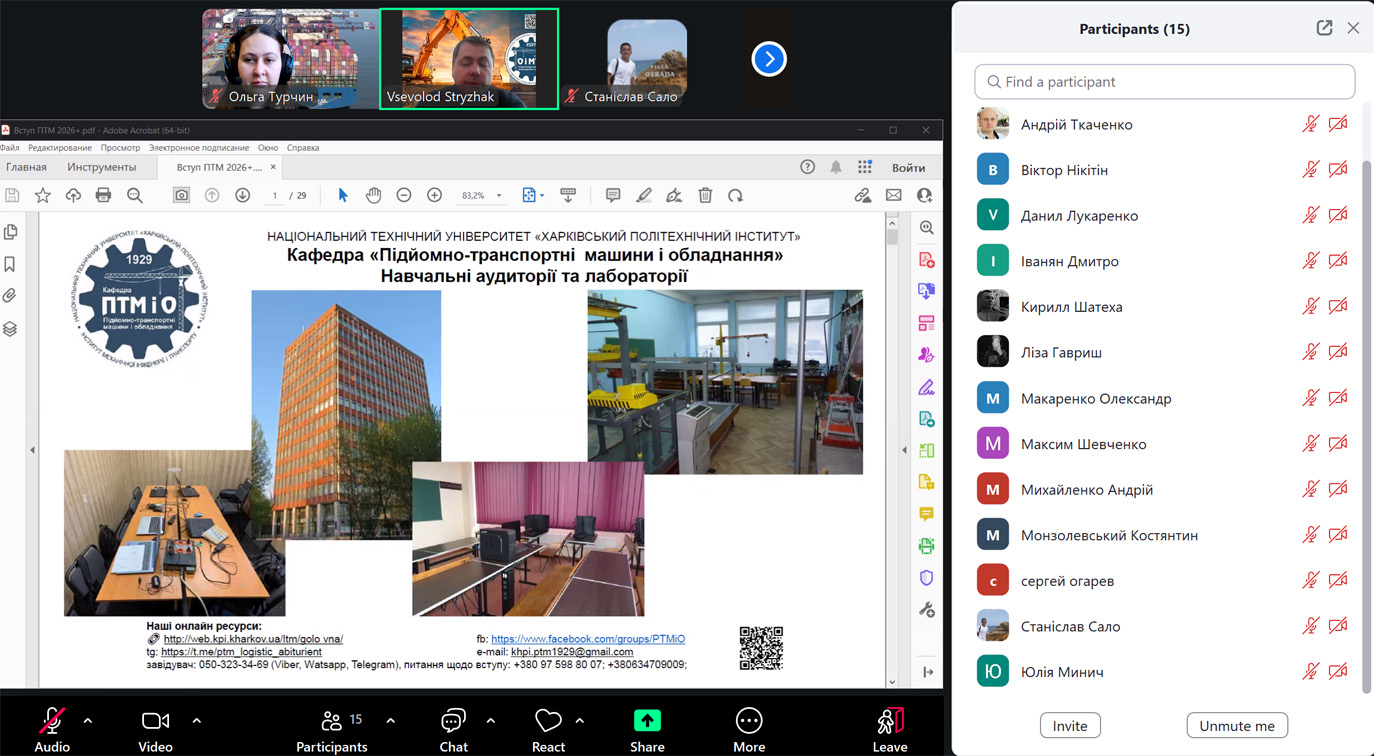Expand the Video options arrow
Image resolution: width=1374 pixels, height=756 pixels.
[196, 720]
